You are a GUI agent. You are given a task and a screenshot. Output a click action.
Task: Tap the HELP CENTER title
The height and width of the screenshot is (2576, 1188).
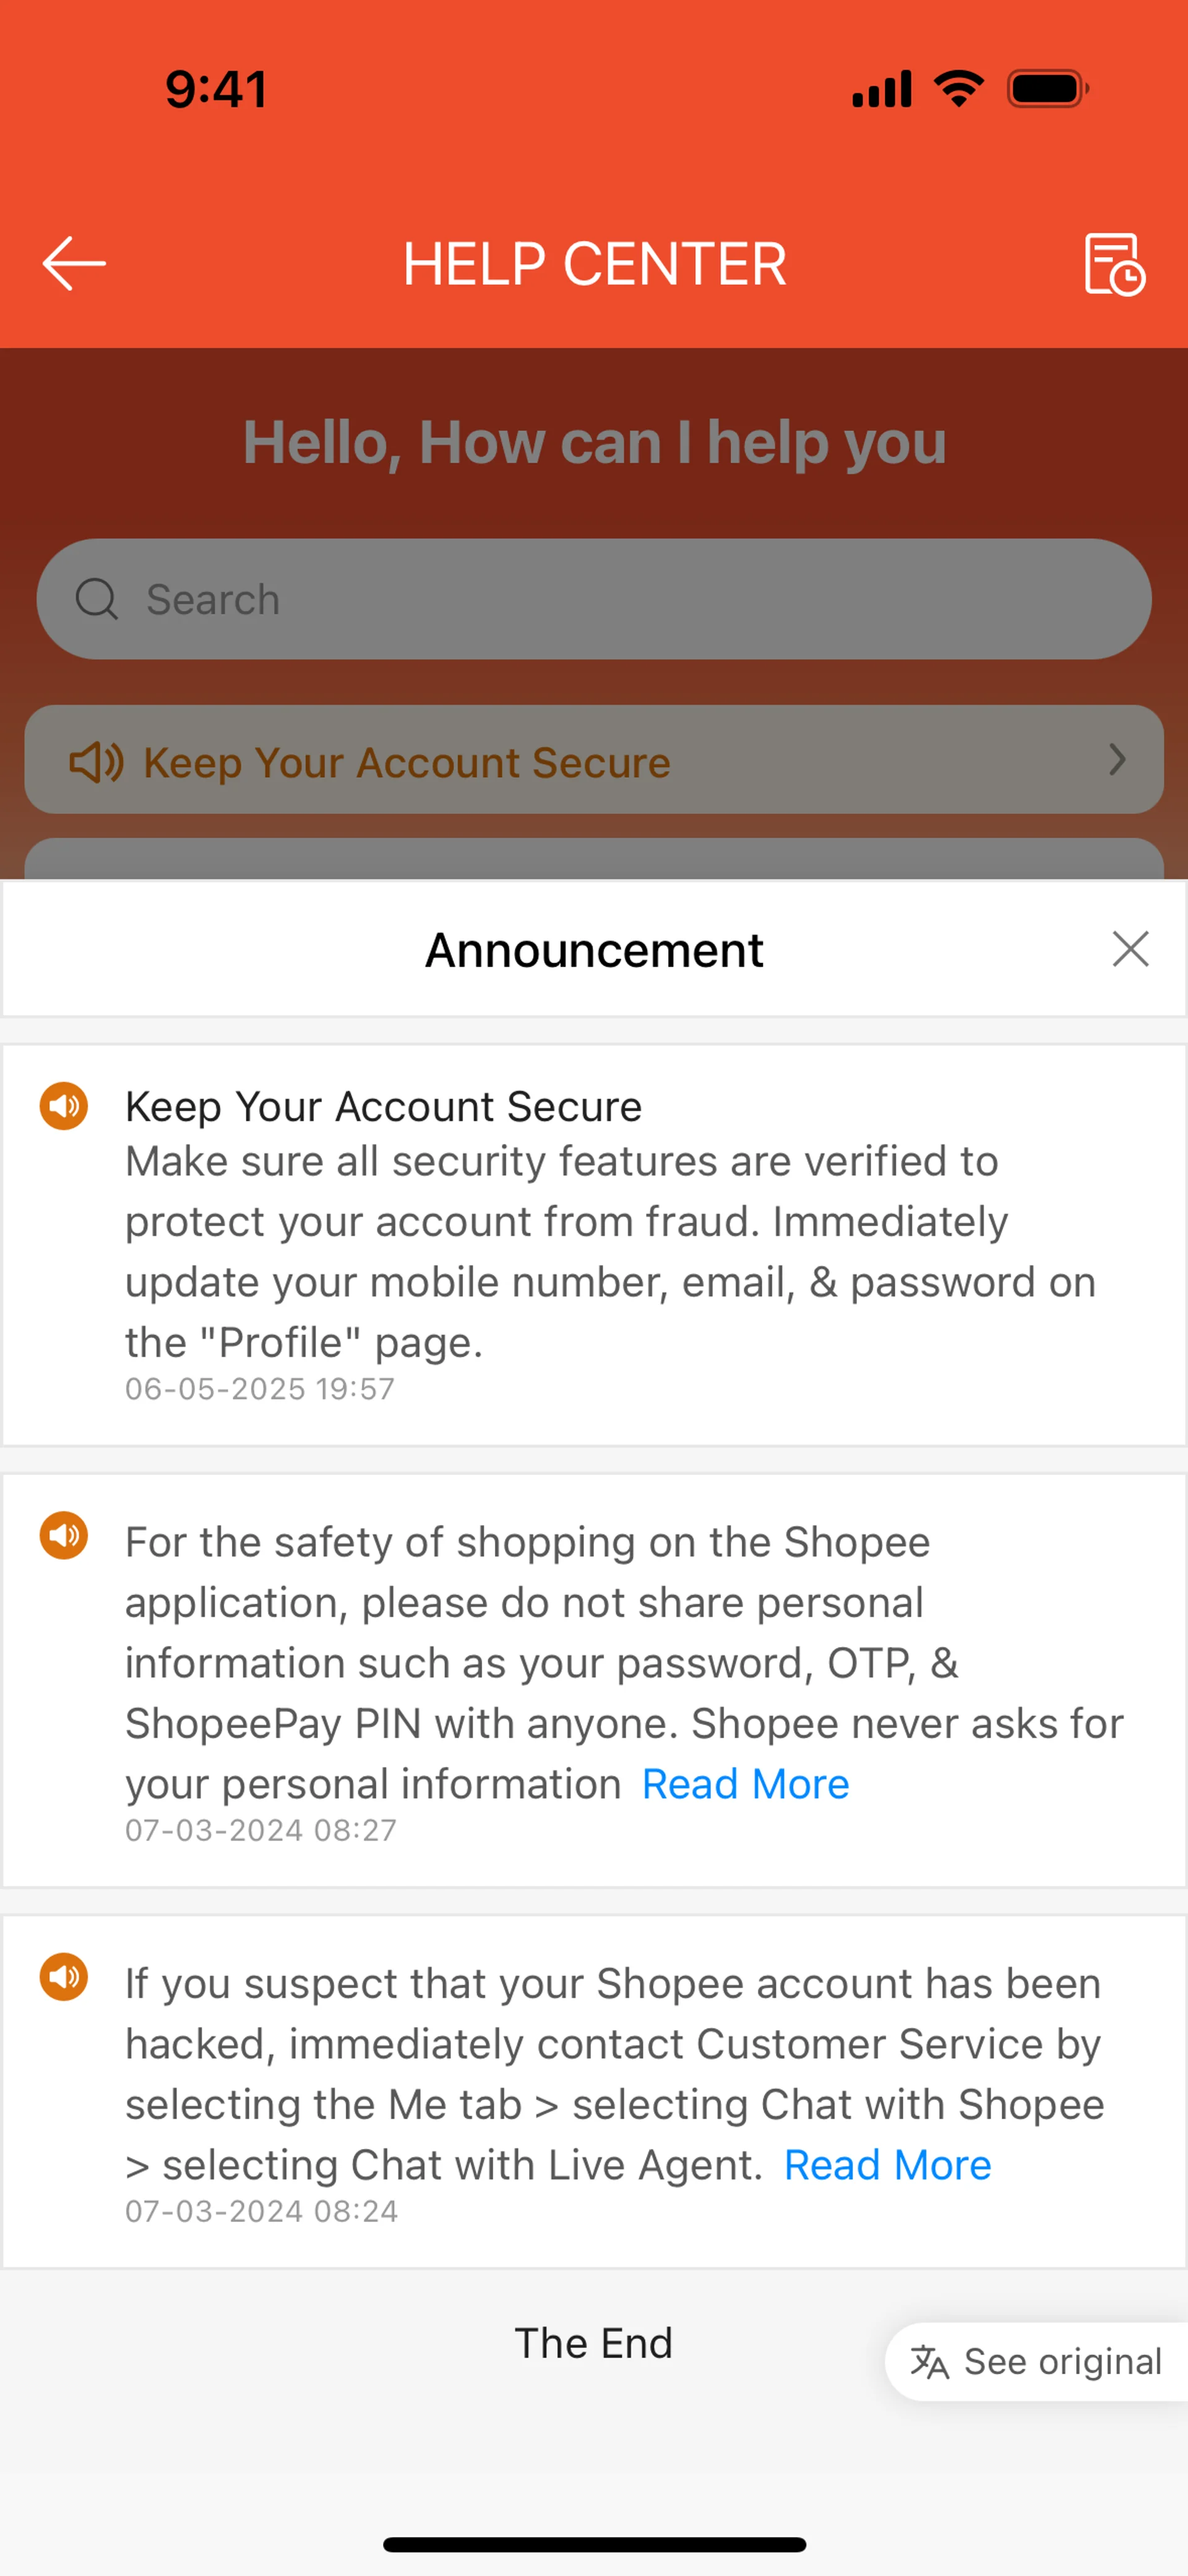tap(594, 264)
